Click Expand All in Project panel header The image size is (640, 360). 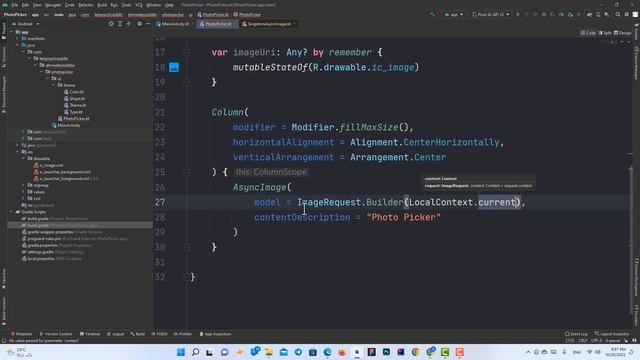(x=120, y=24)
